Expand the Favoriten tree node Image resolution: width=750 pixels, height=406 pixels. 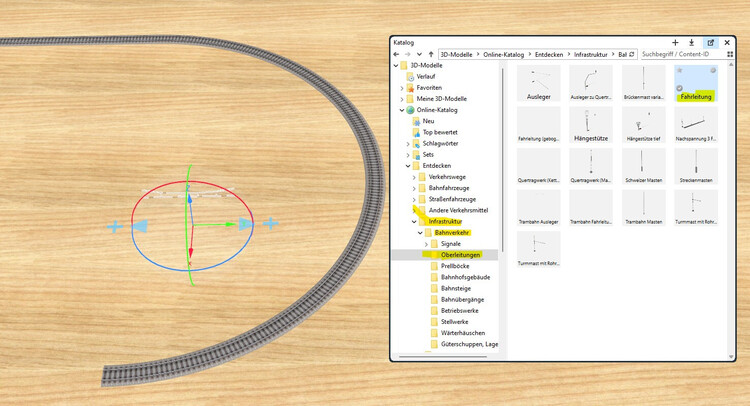point(402,88)
